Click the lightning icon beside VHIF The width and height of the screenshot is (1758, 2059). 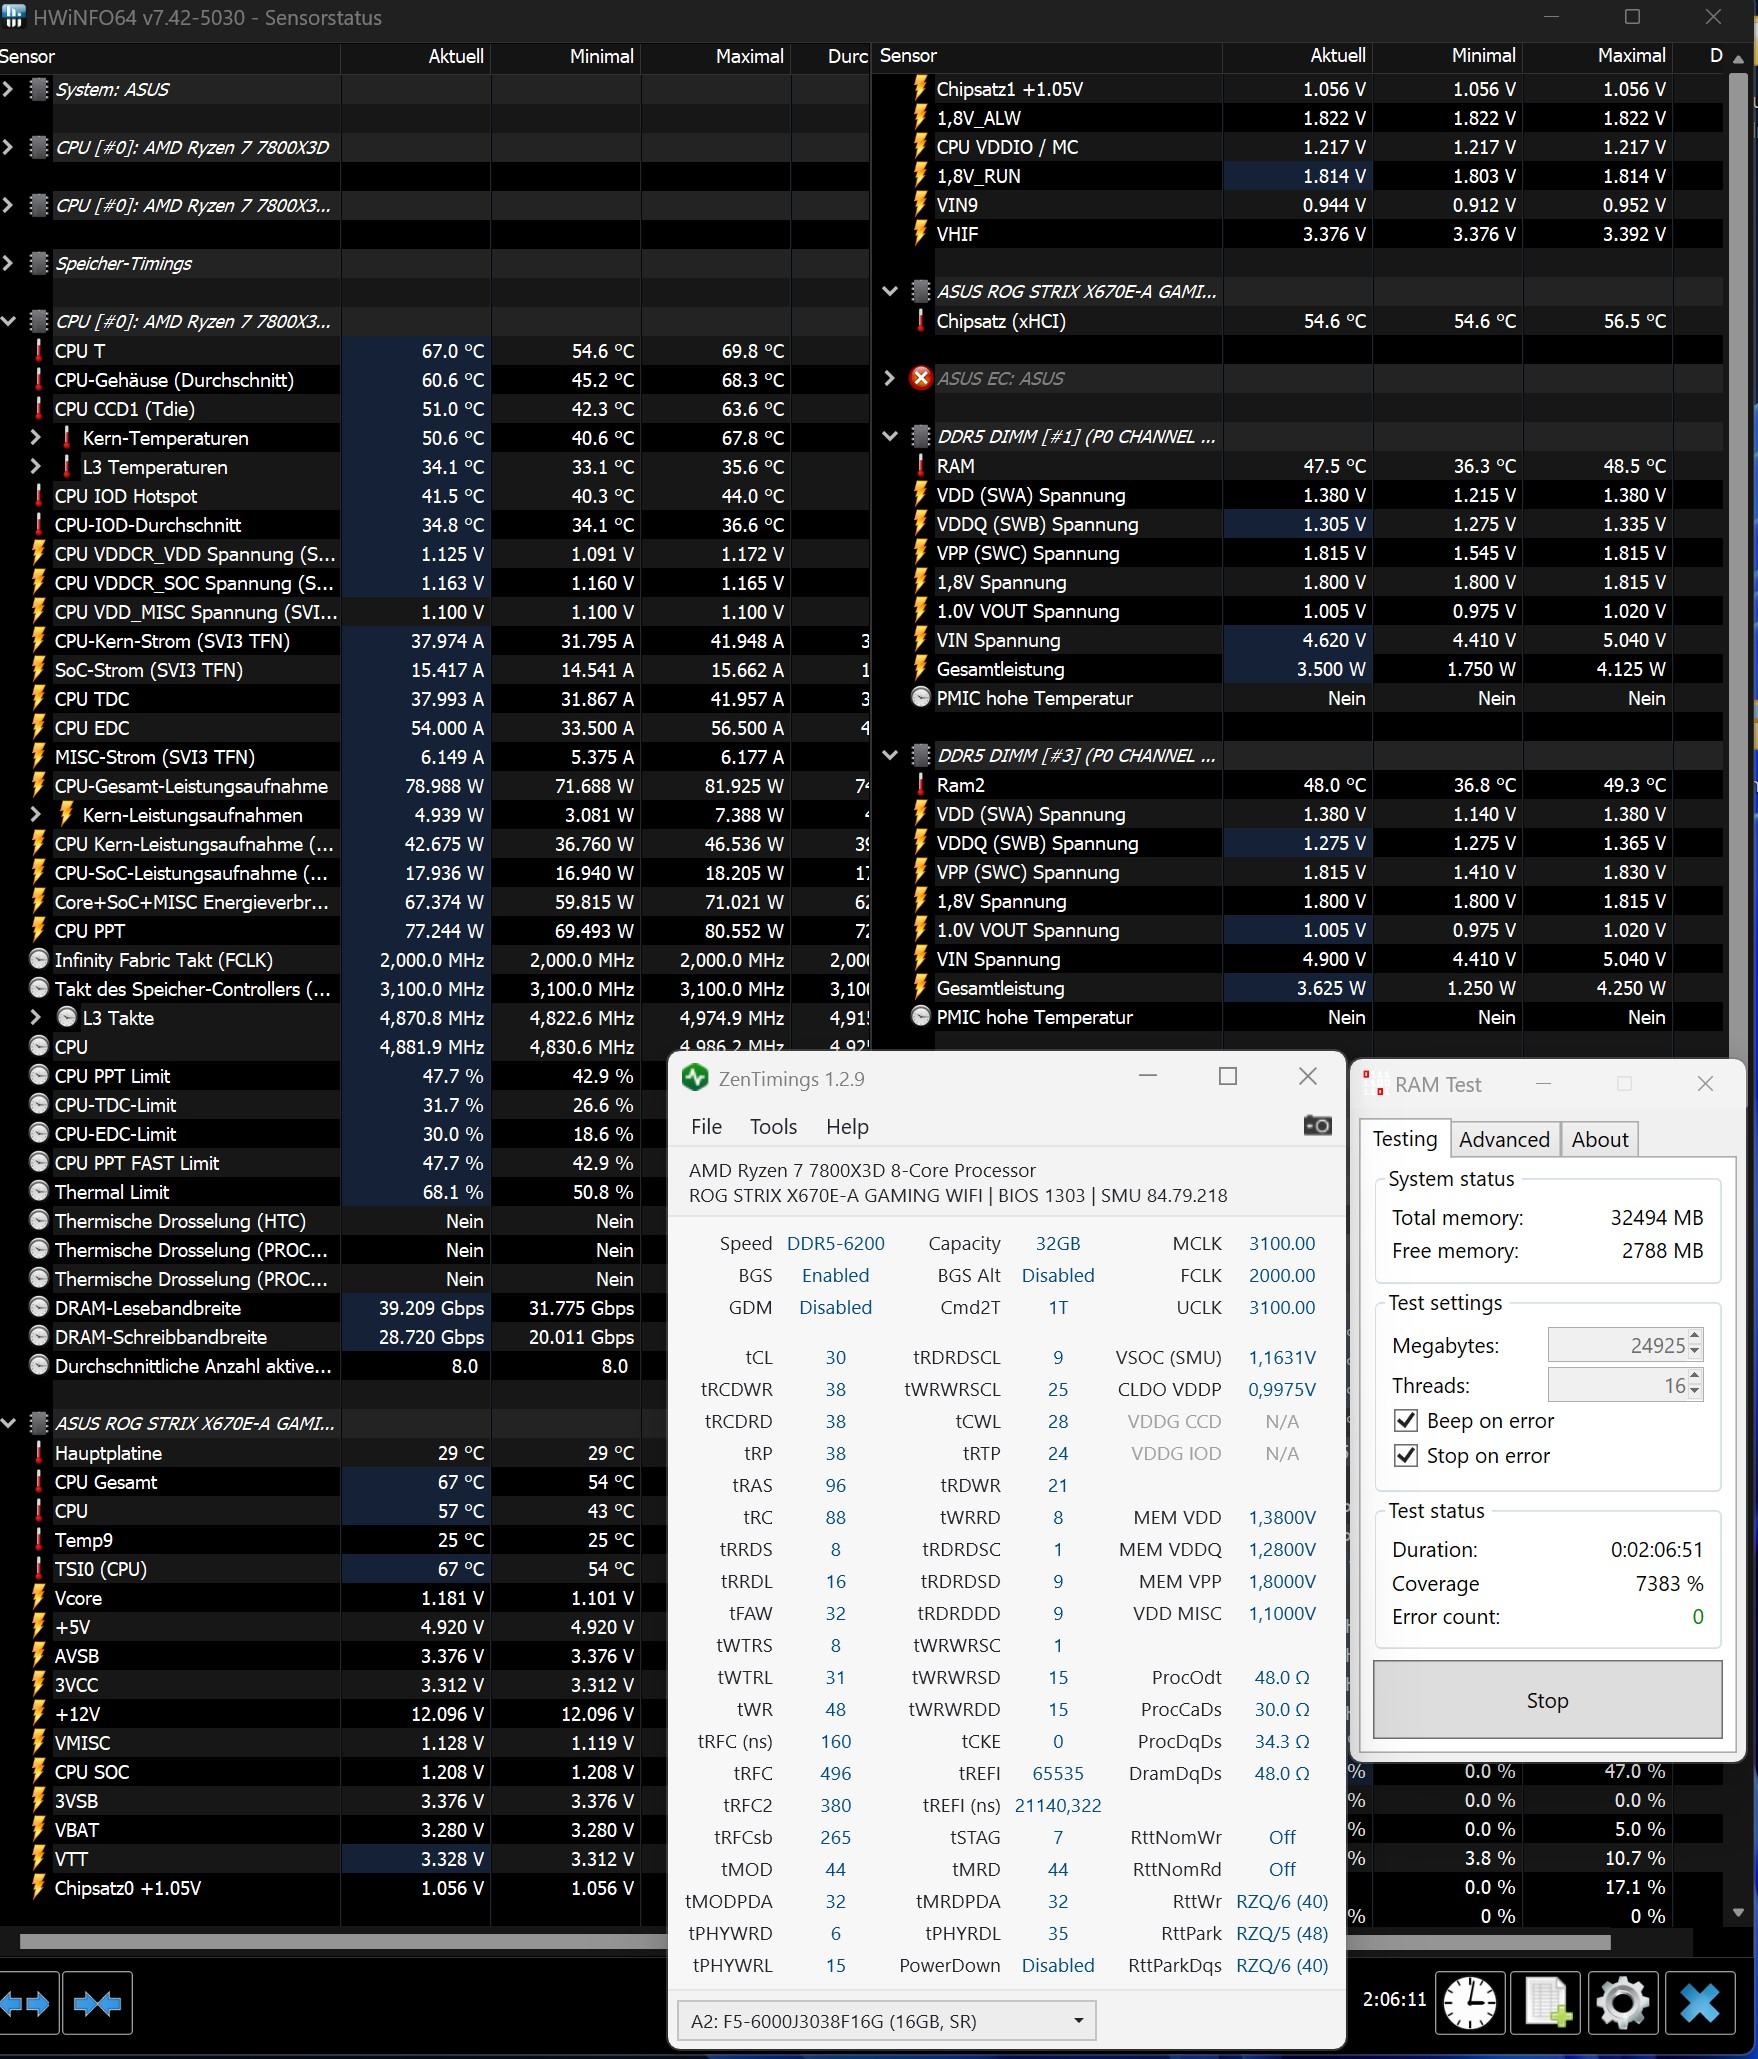(x=921, y=233)
